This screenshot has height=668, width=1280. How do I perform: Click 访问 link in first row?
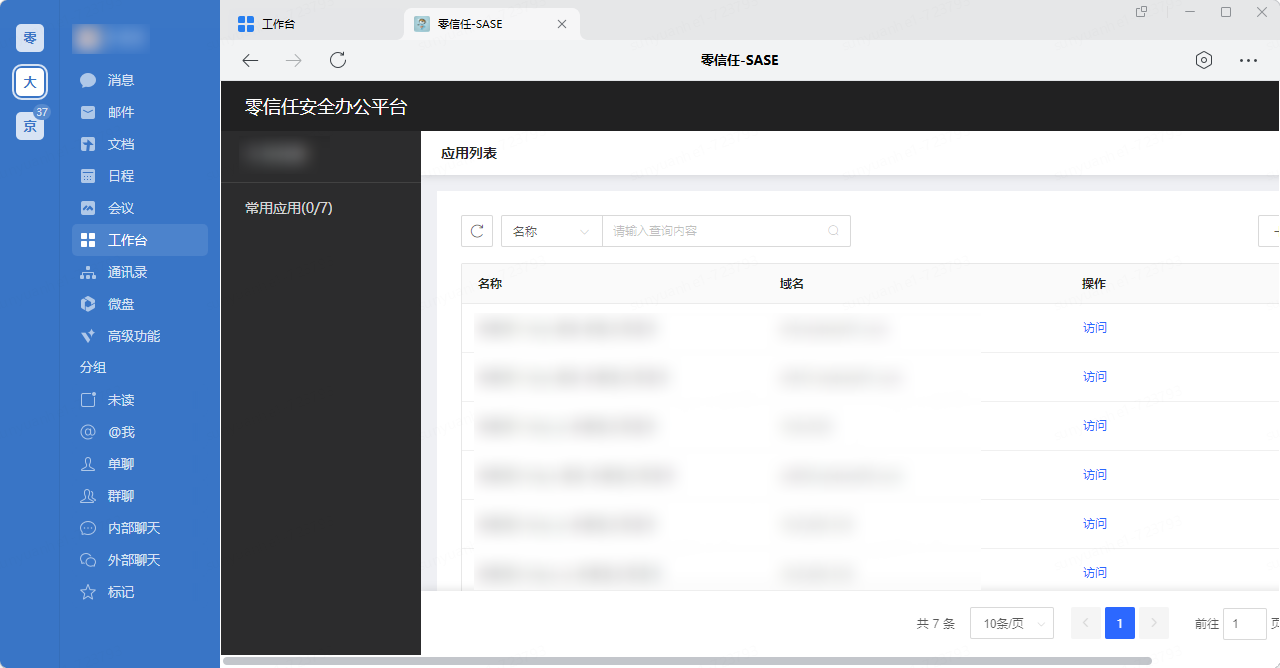(1094, 328)
